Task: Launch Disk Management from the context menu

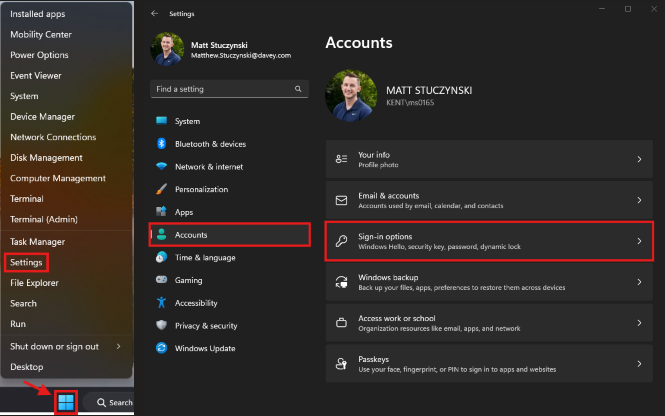Action: pyautogui.click(x=46, y=158)
